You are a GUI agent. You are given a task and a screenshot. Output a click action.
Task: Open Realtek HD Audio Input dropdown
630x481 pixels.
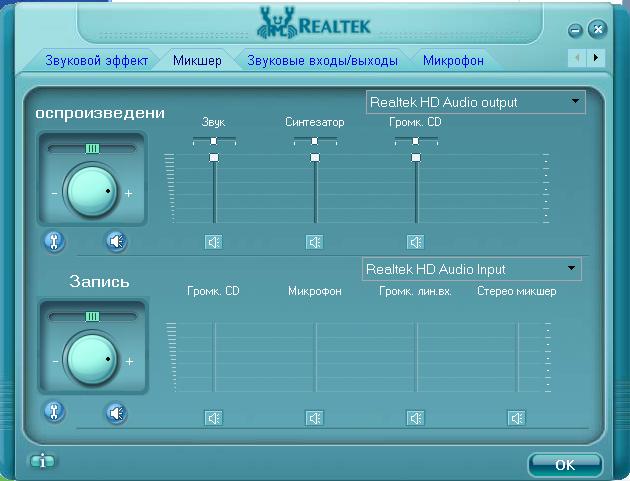point(571,269)
